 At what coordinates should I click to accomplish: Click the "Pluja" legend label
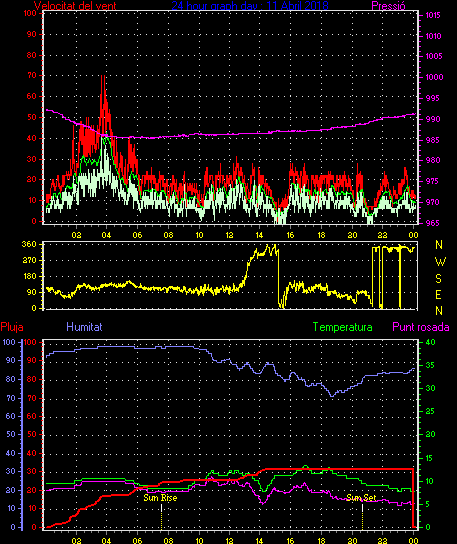(12, 327)
